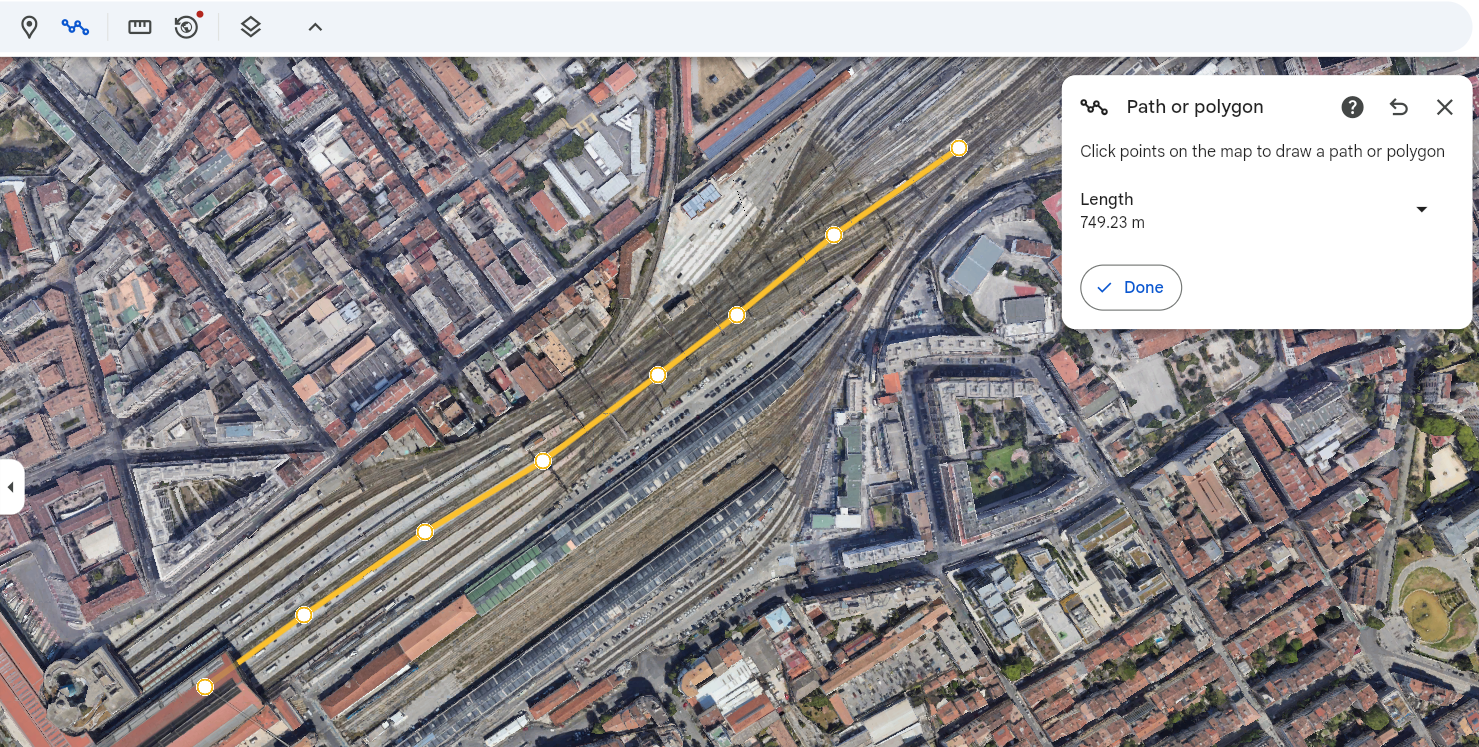
Task: Open the map layers panel
Action: (251, 27)
